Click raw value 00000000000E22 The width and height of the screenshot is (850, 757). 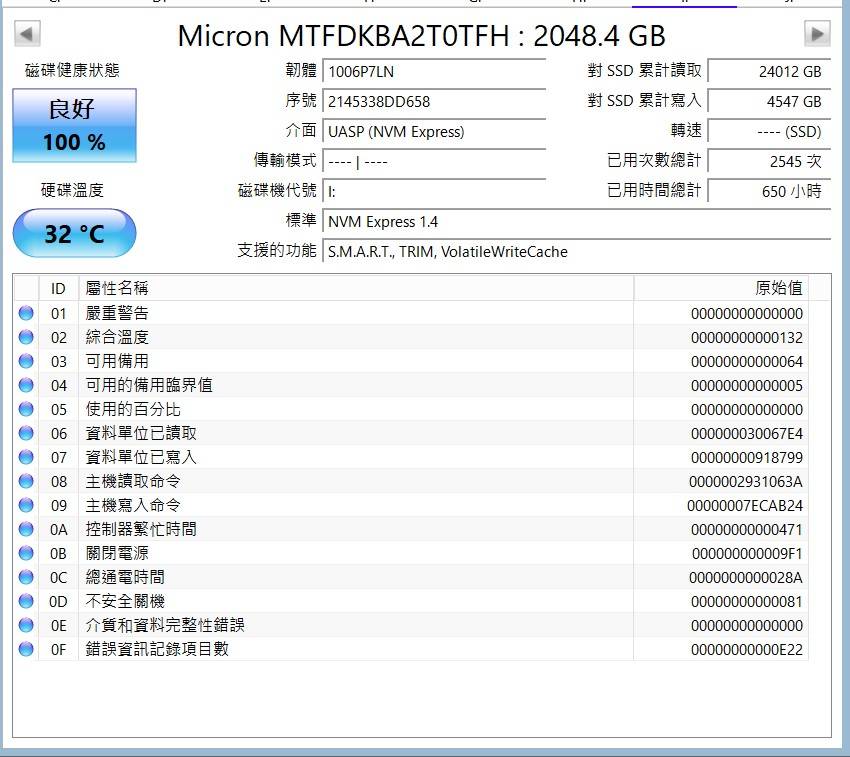[x=746, y=650]
